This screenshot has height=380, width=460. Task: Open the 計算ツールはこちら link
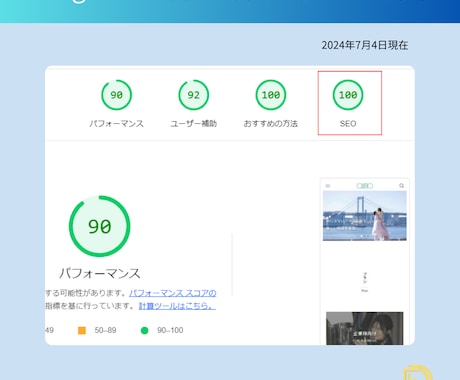point(177,306)
